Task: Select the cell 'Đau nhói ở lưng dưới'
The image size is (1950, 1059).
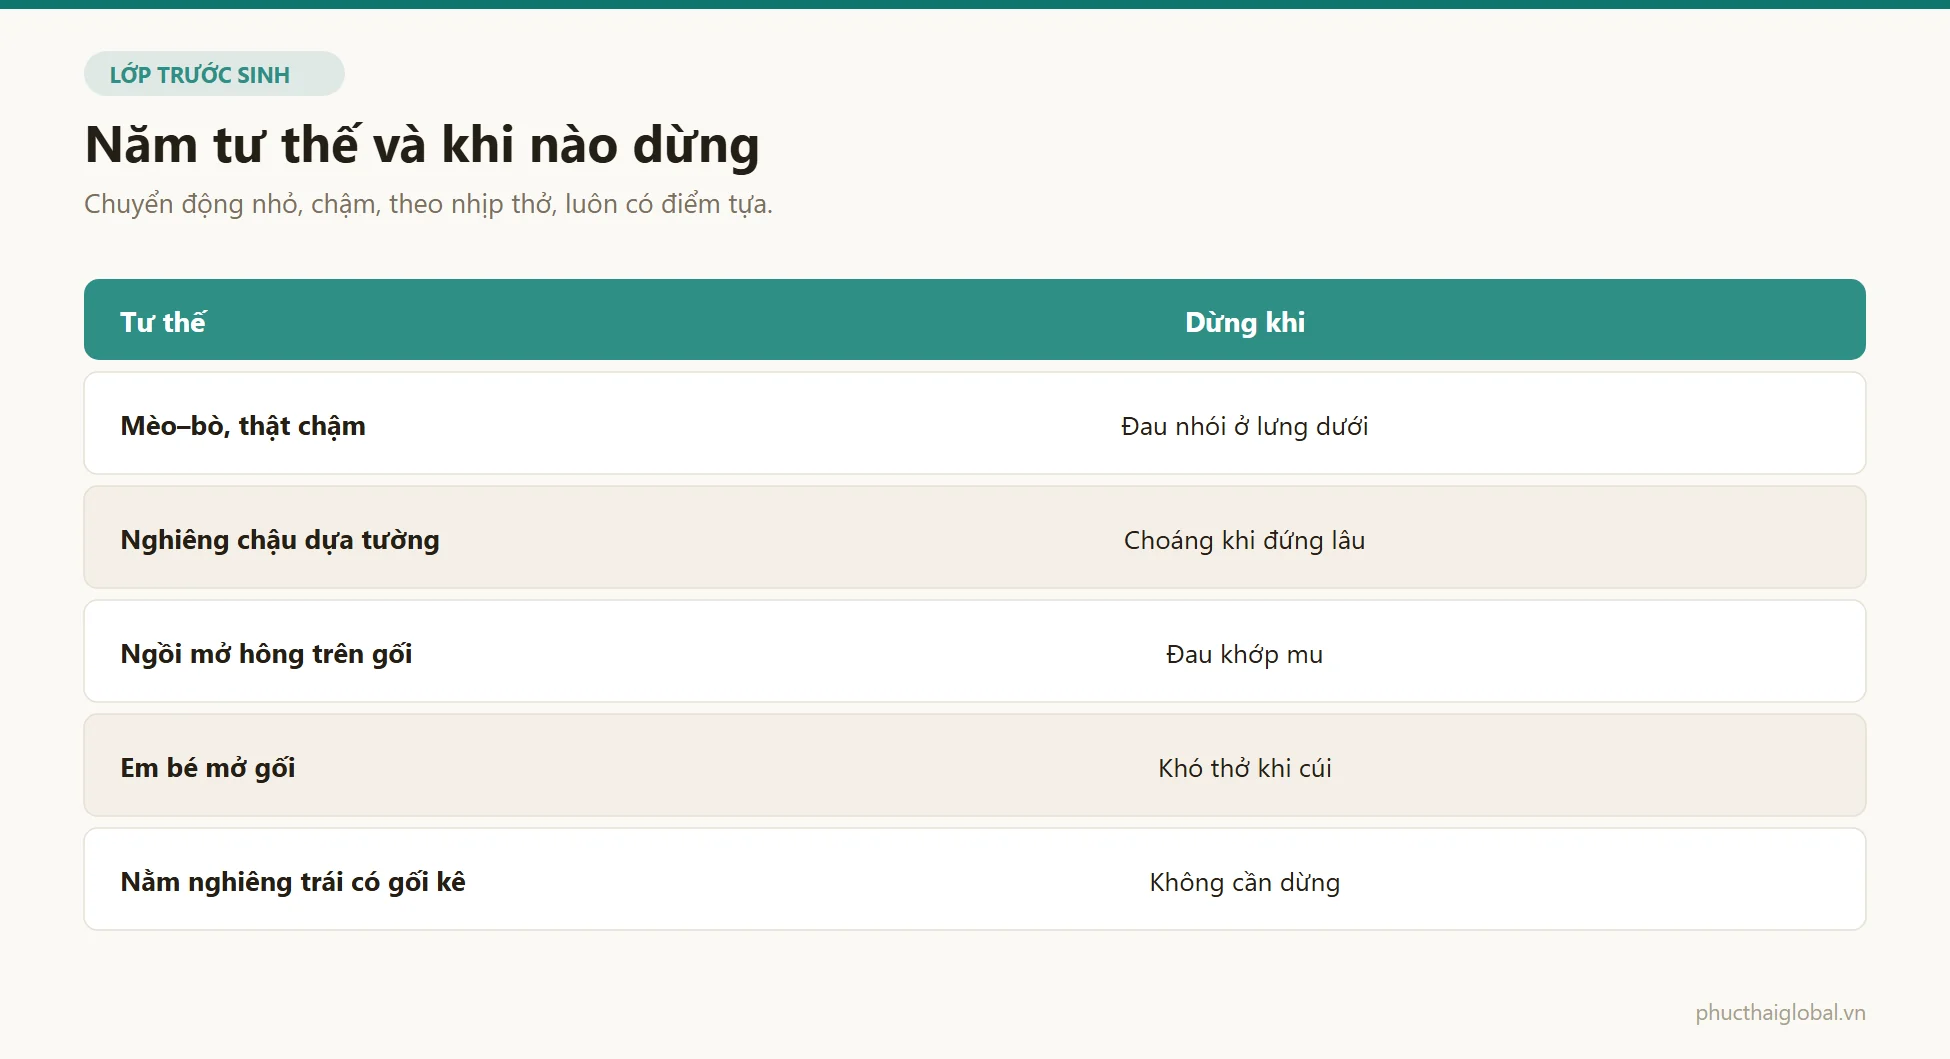Action: [1245, 426]
